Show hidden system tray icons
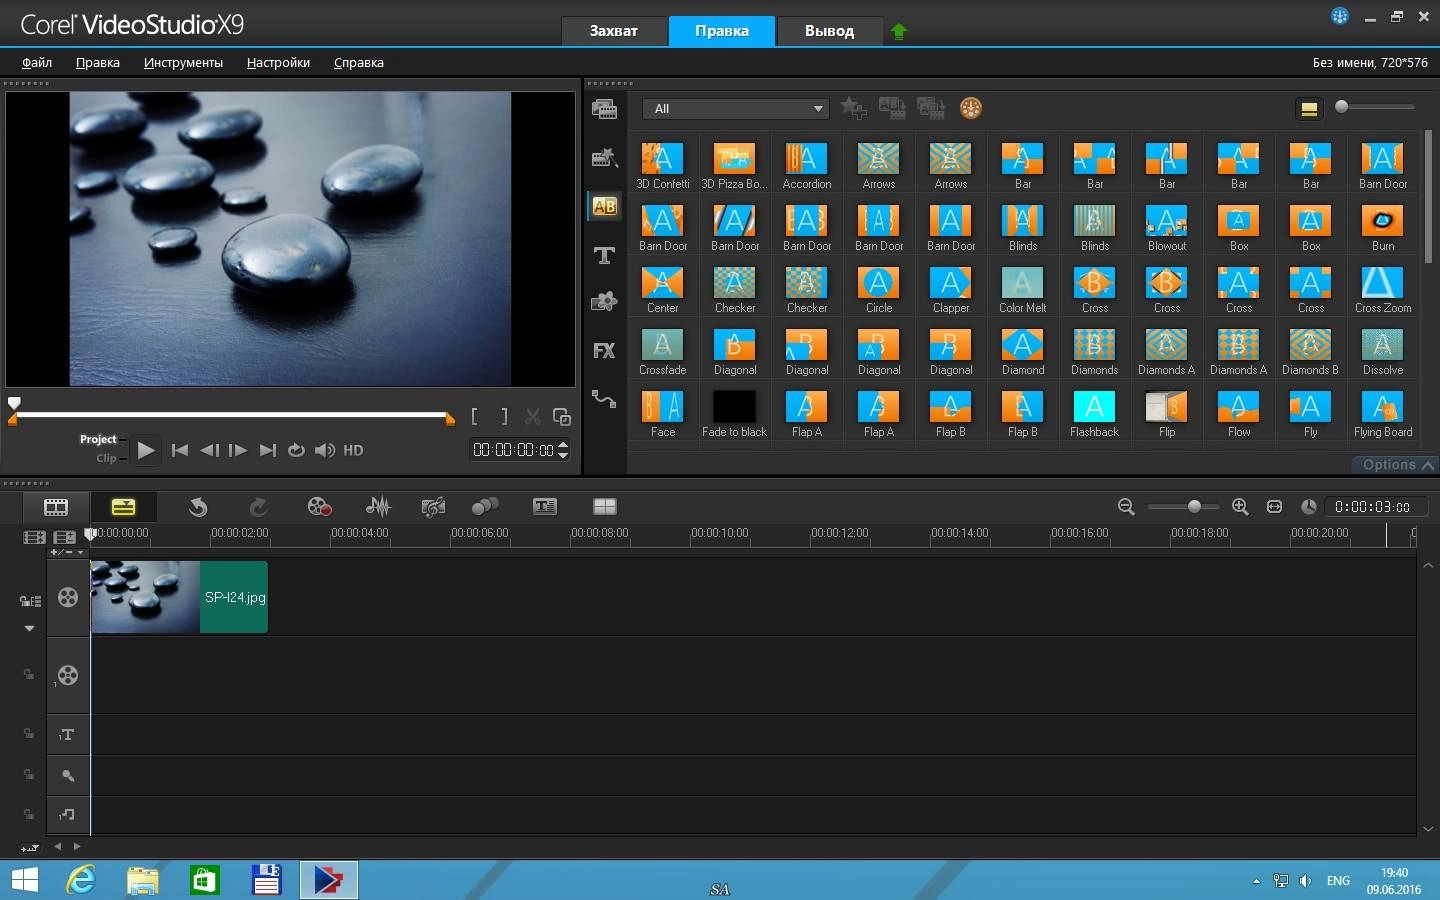This screenshot has width=1440, height=900. [1256, 881]
